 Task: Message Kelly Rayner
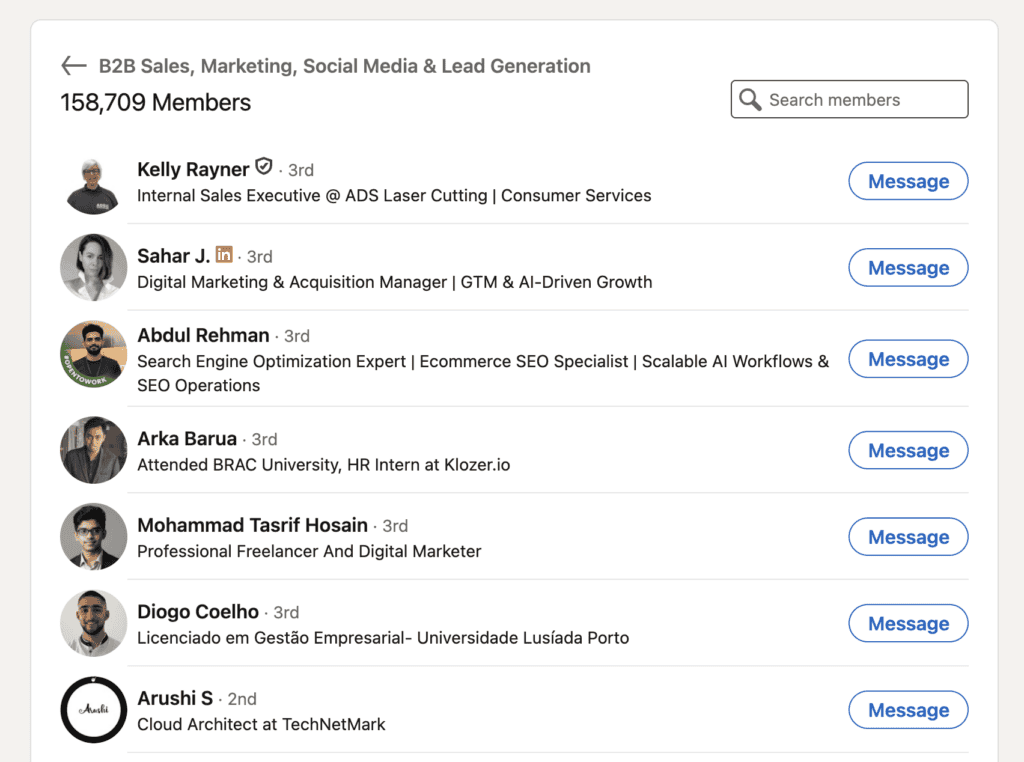pyautogui.click(x=908, y=181)
